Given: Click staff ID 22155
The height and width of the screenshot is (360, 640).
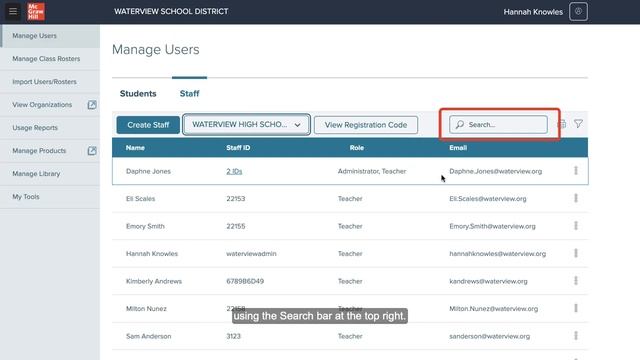Looking at the screenshot, I should 236,226.
